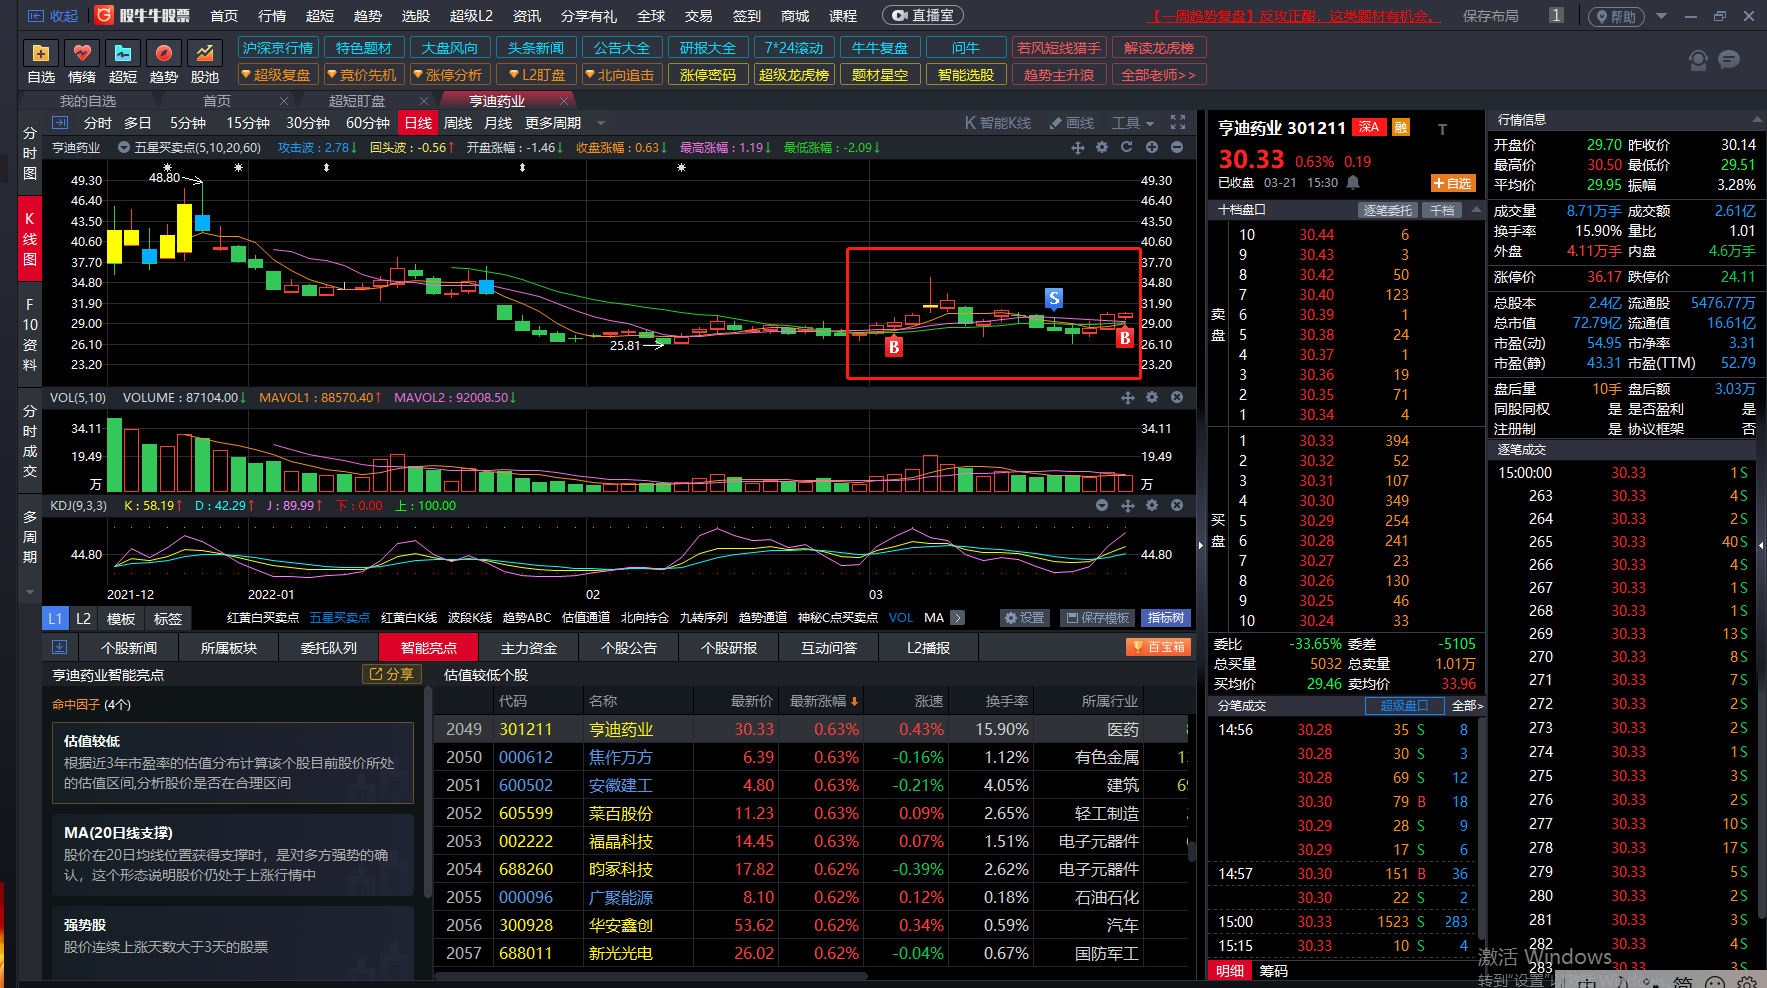
Task: Open the KDJ indicator dropdown arrow
Action: pos(1102,505)
